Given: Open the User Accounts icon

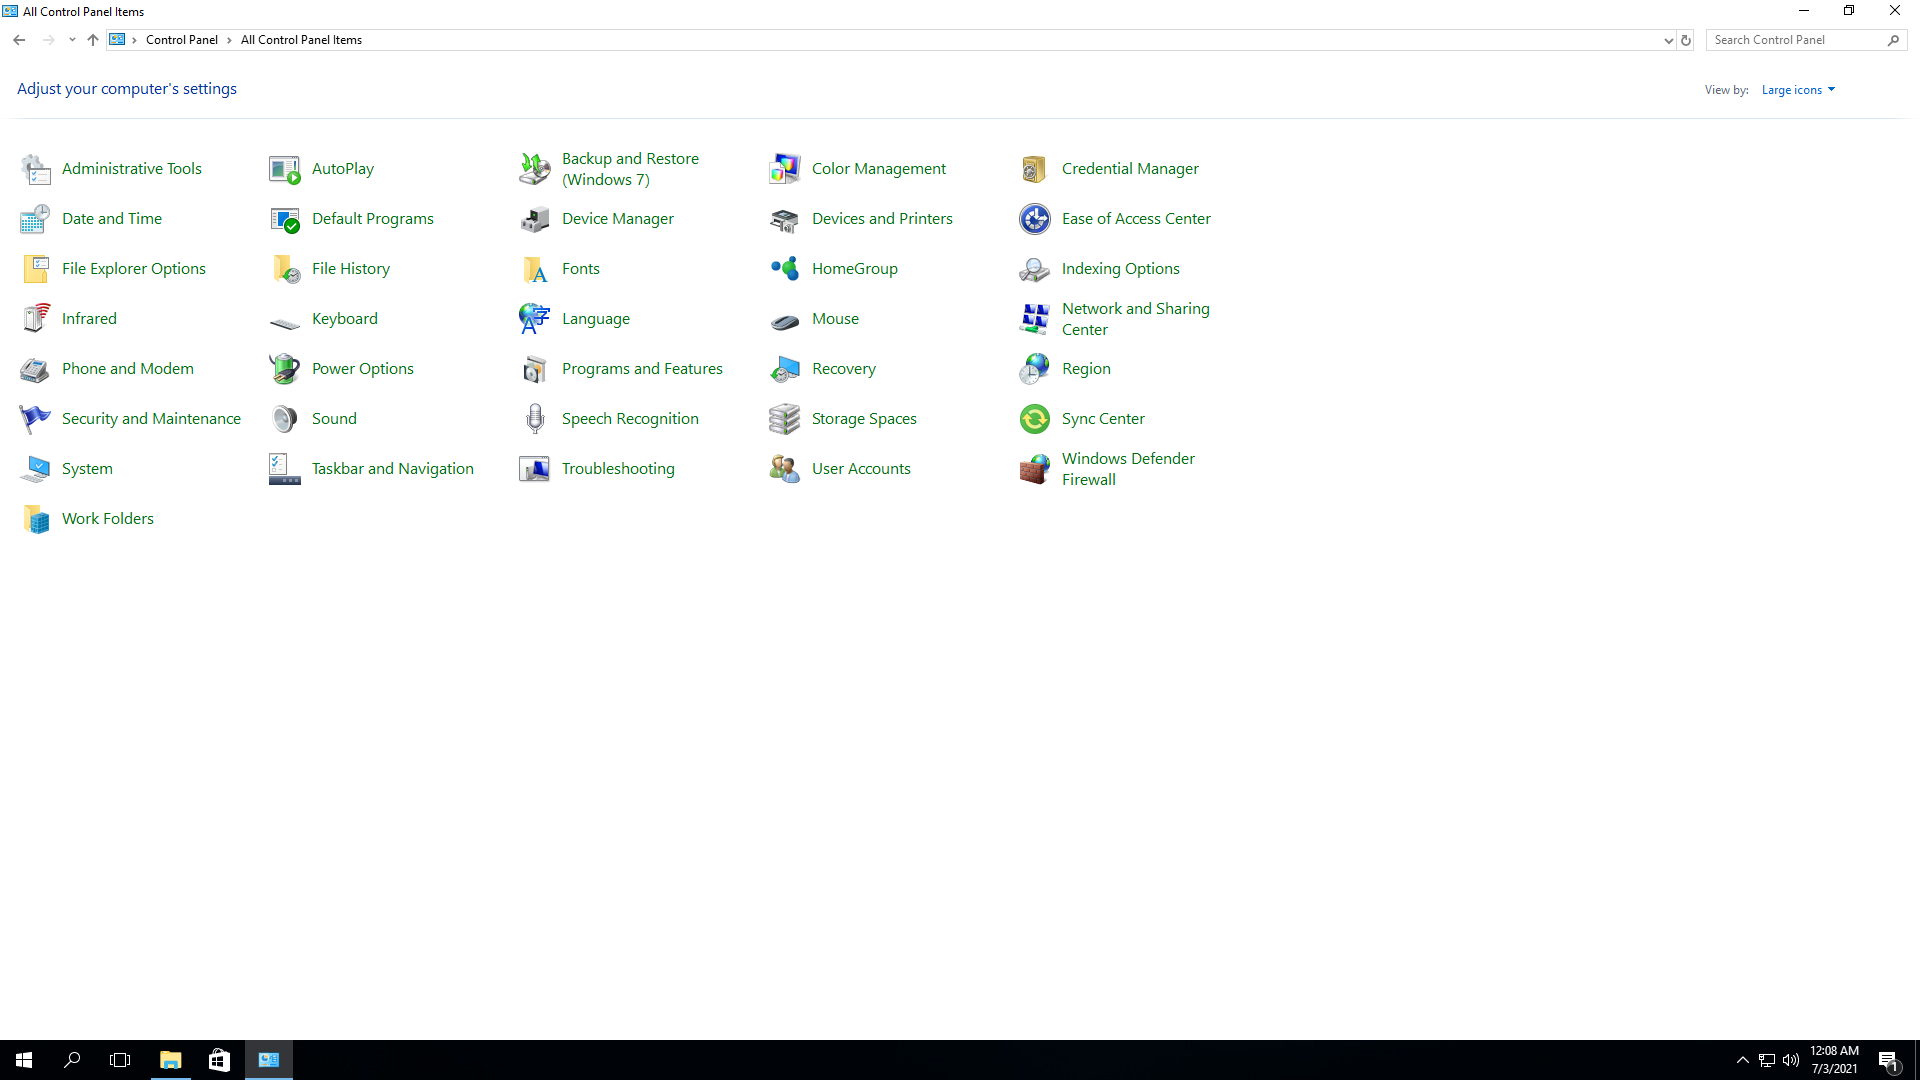Looking at the screenshot, I should [784, 469].
